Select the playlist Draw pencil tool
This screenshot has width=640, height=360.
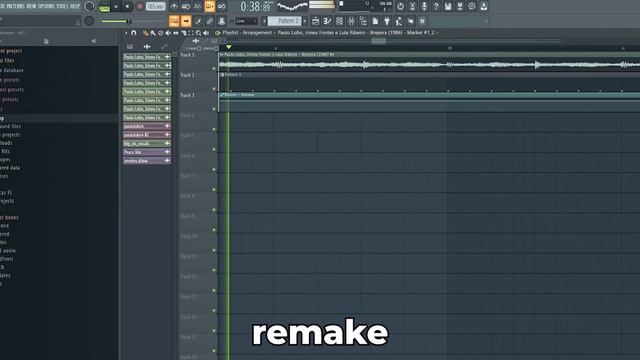tap(145, 33)
